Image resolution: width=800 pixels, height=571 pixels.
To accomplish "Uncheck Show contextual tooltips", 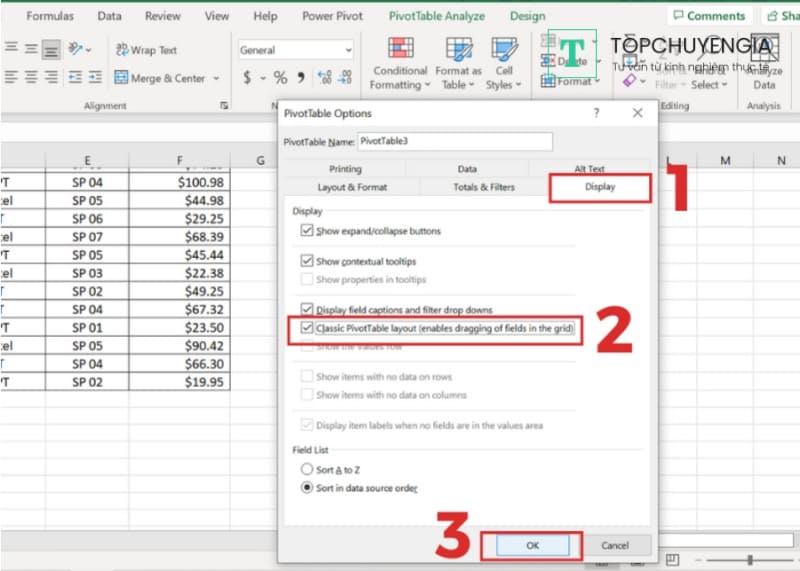I will point(307,261).
